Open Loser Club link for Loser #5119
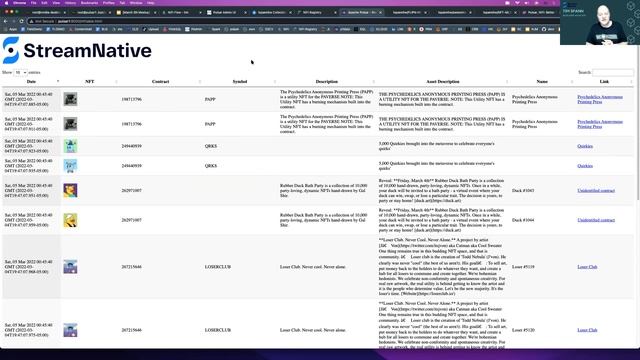This screenshot has height=360, width=640. pos(587,267)
